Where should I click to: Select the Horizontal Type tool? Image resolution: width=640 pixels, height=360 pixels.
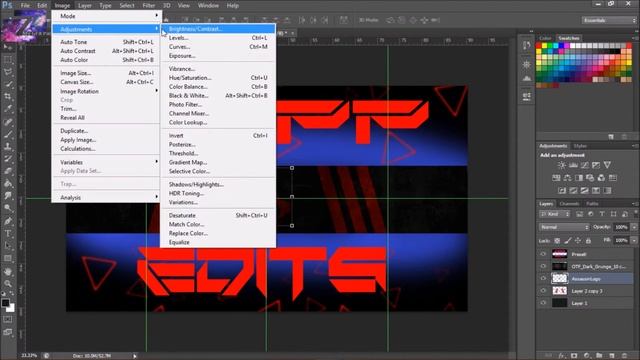[x=8, y=233]
